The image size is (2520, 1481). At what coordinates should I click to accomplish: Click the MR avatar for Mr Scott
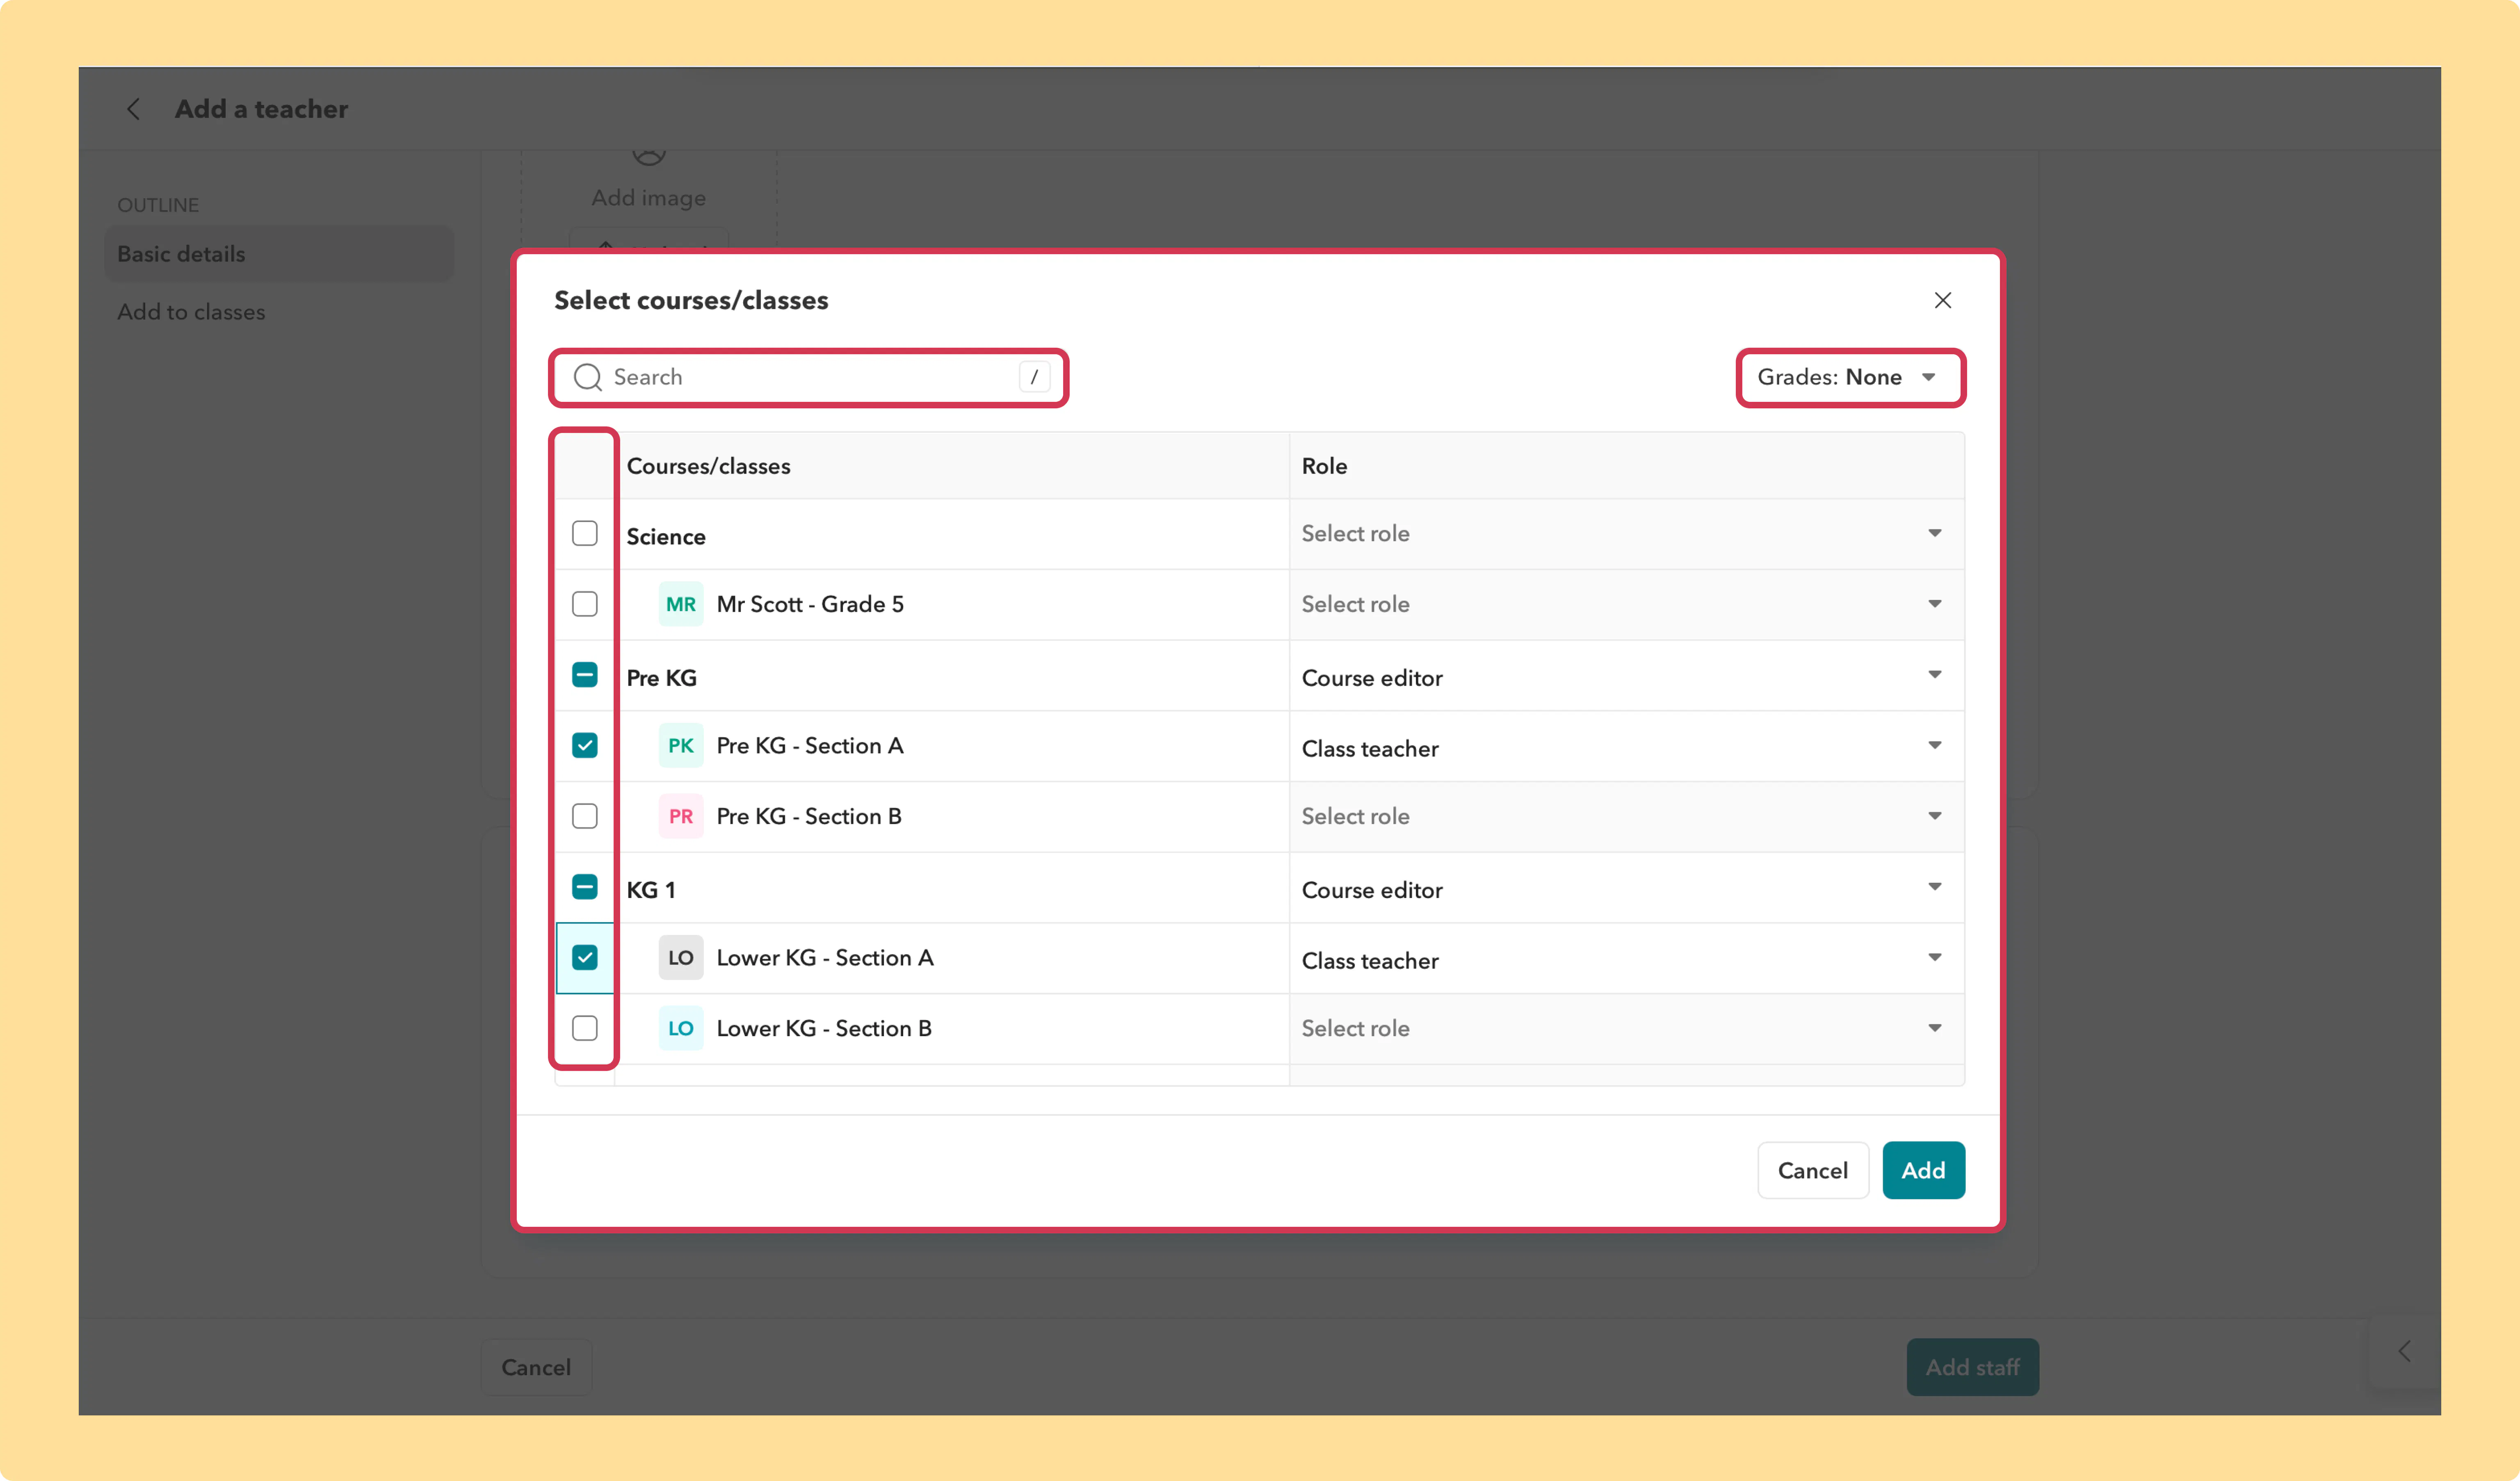[x=680, y=604]
